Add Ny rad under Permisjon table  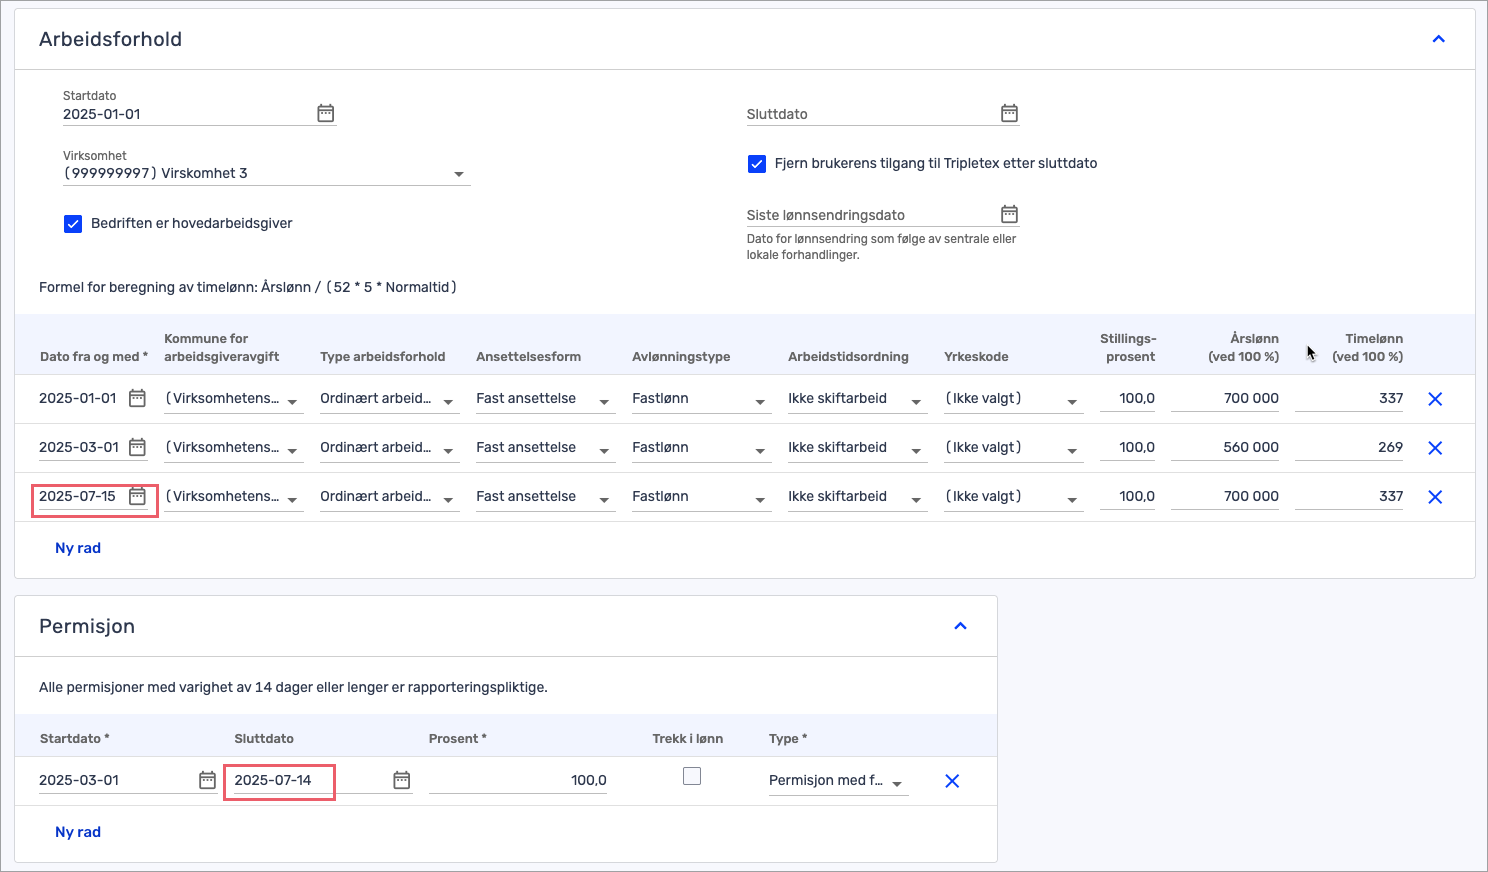(x=78, y=832)
